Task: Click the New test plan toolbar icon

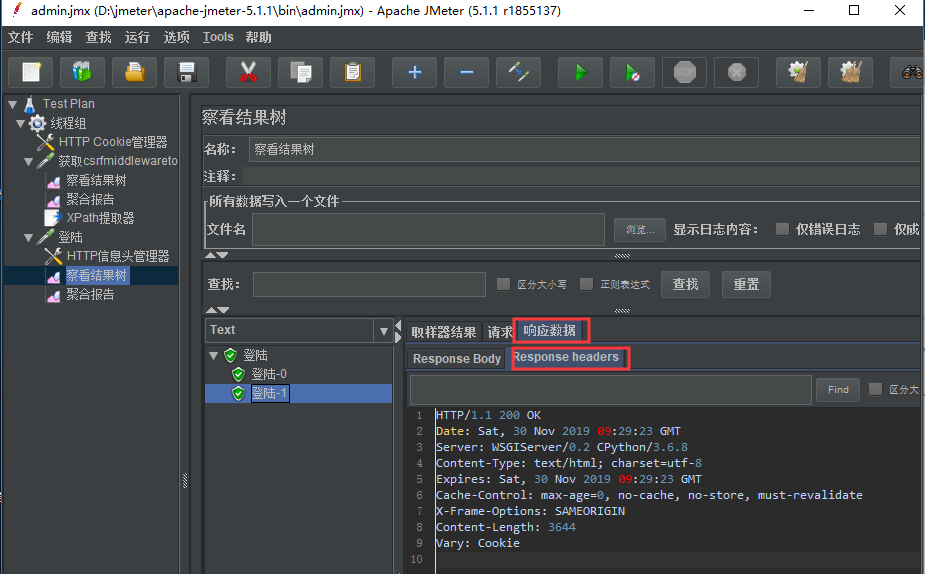Action: click(31, 73)
